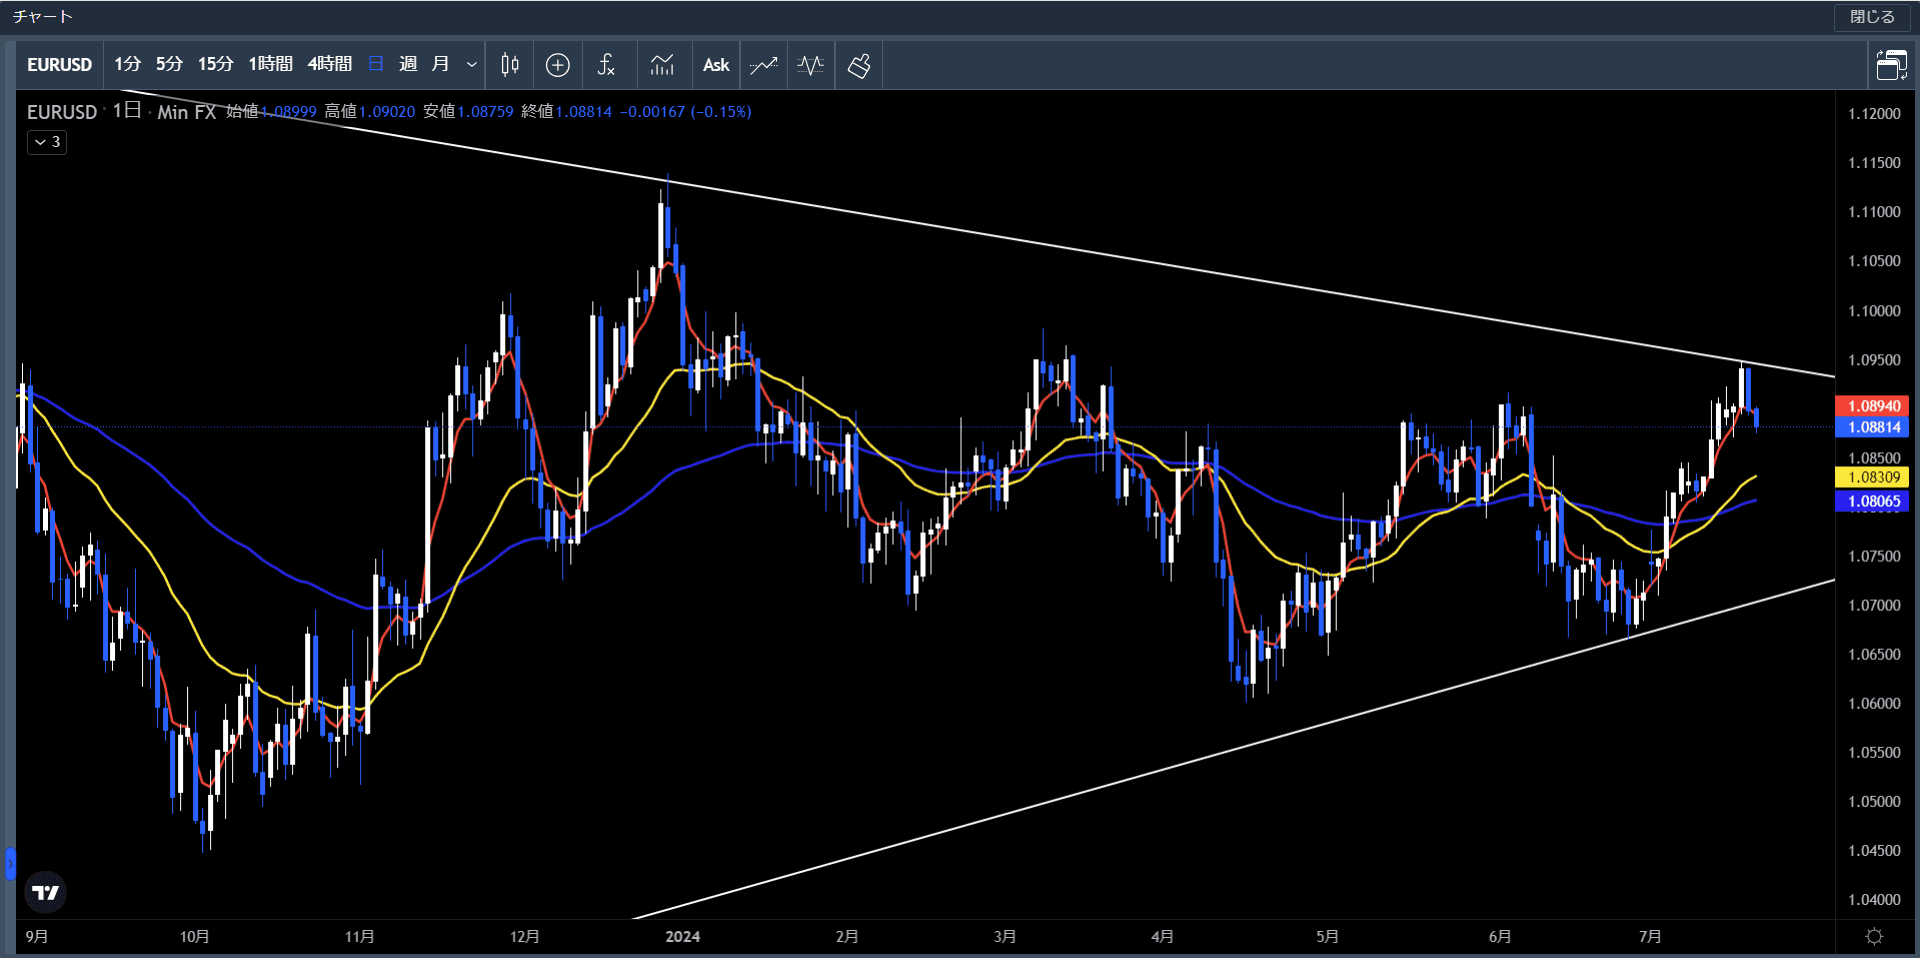Open the timeframe dropdown arrow after 月
The width and height of the screenshot is (1920, 958).
coord(472,65)
